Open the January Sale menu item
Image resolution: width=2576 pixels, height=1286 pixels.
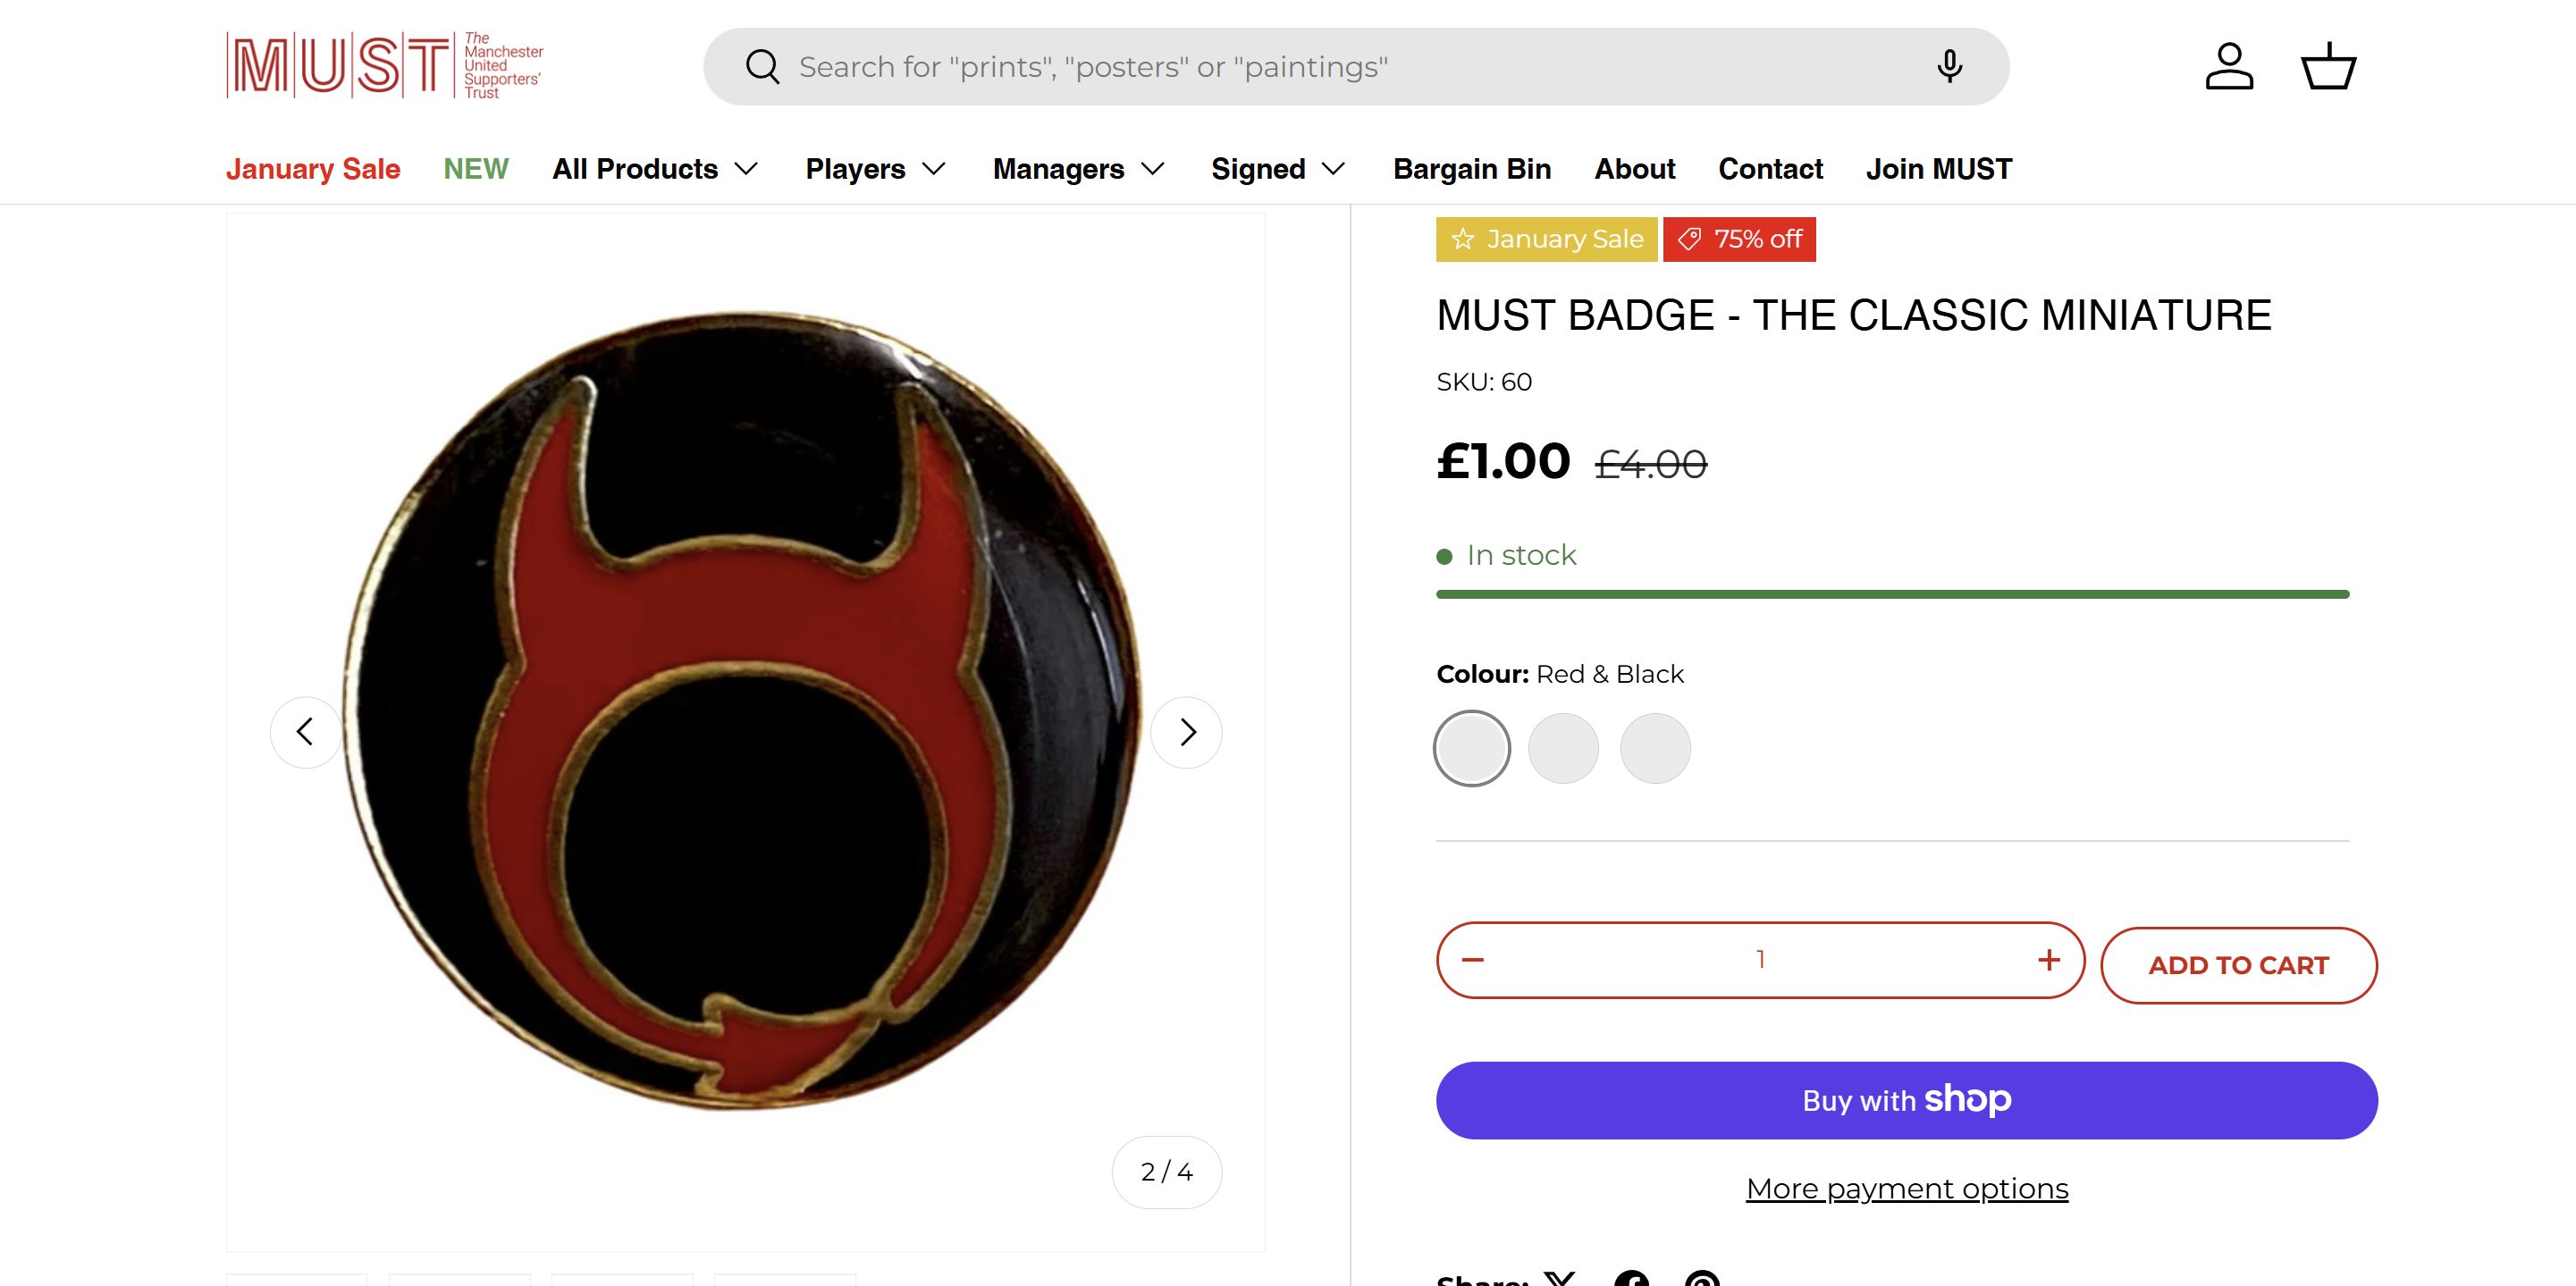[x=313, y=169]
